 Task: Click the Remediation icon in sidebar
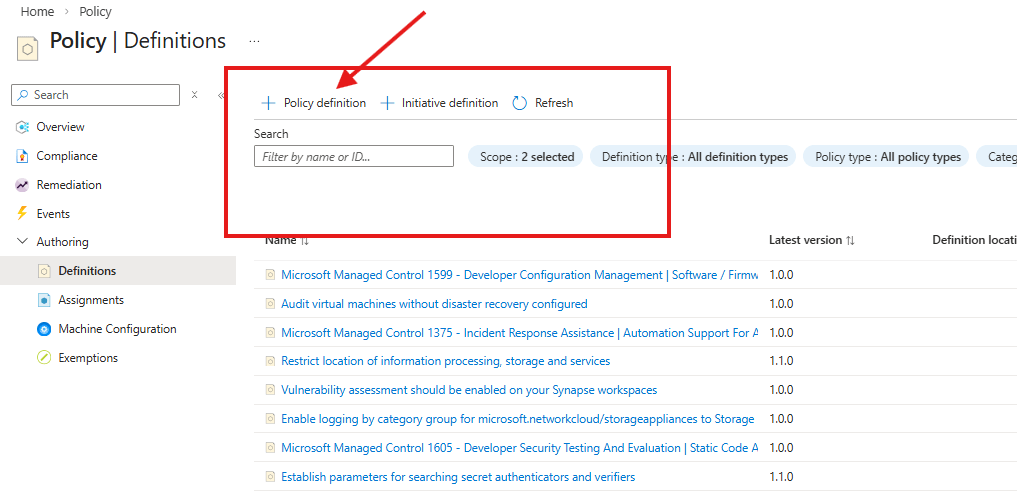point(22,185)
